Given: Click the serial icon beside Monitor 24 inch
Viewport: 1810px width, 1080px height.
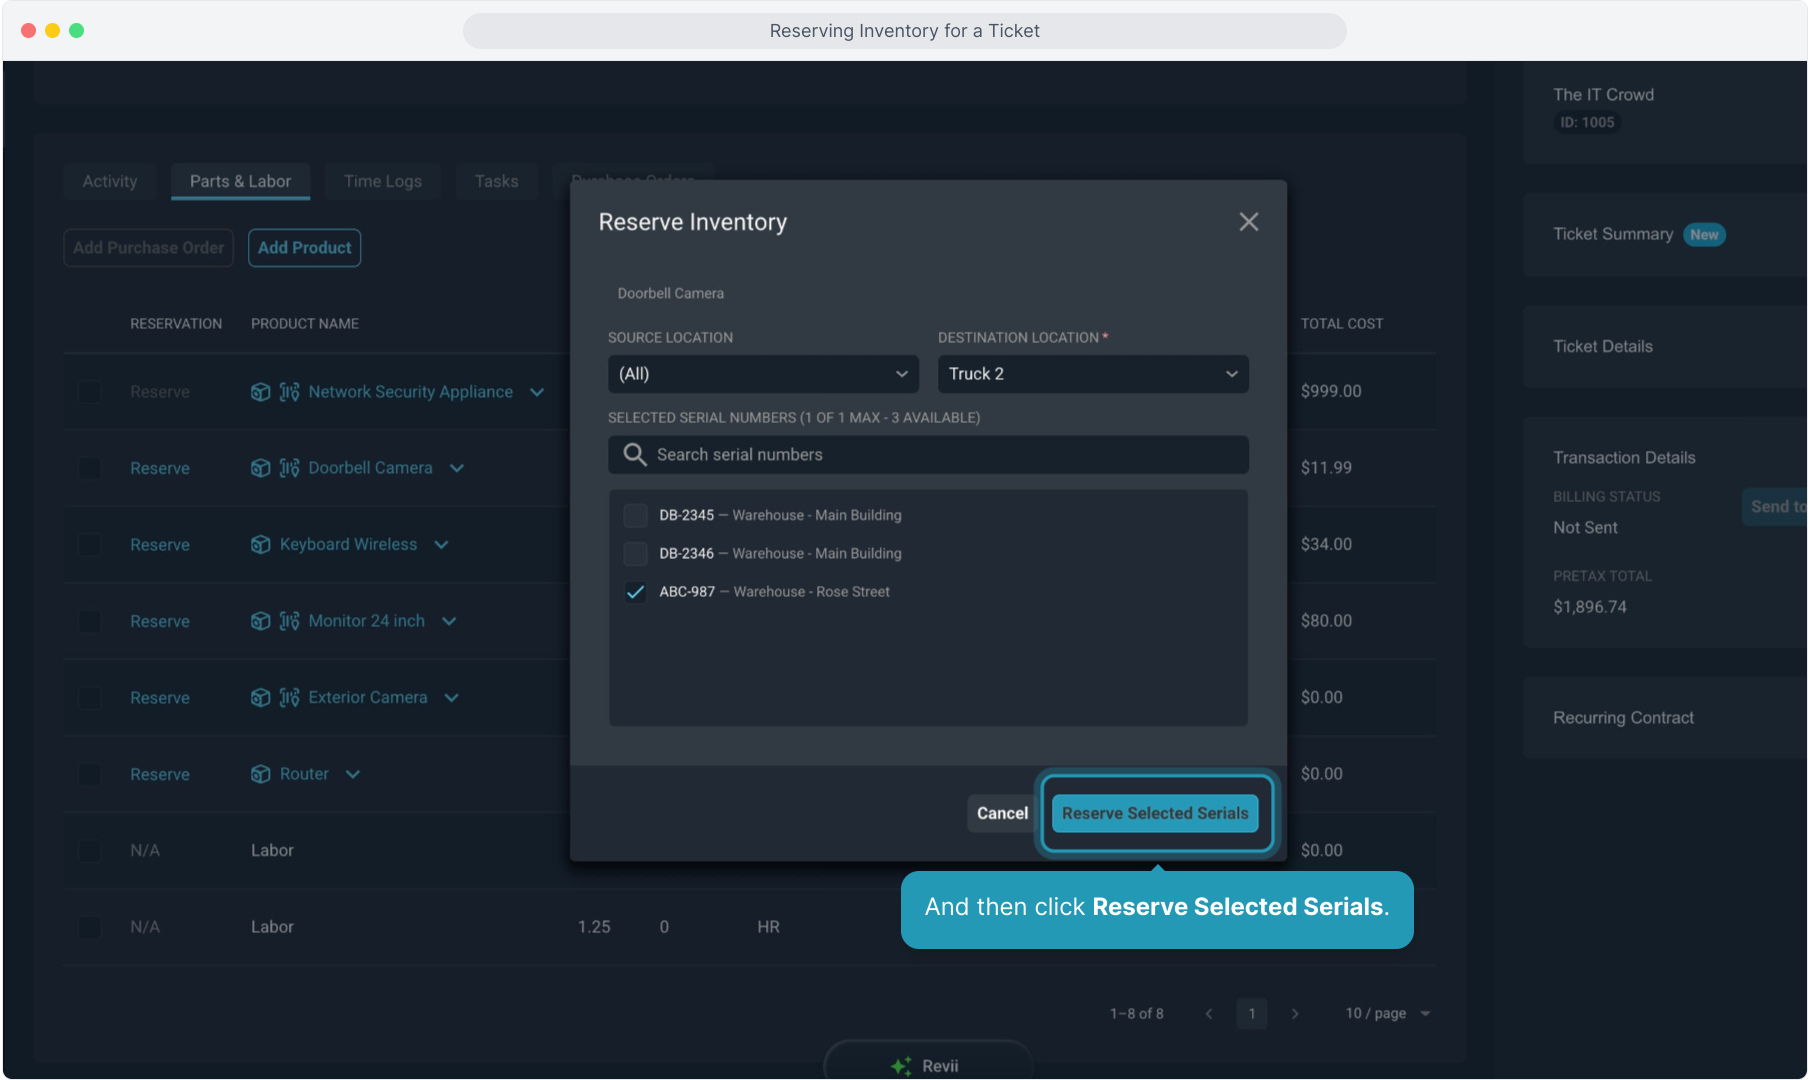Looking at the screenshot, I should tap(289, 621).
